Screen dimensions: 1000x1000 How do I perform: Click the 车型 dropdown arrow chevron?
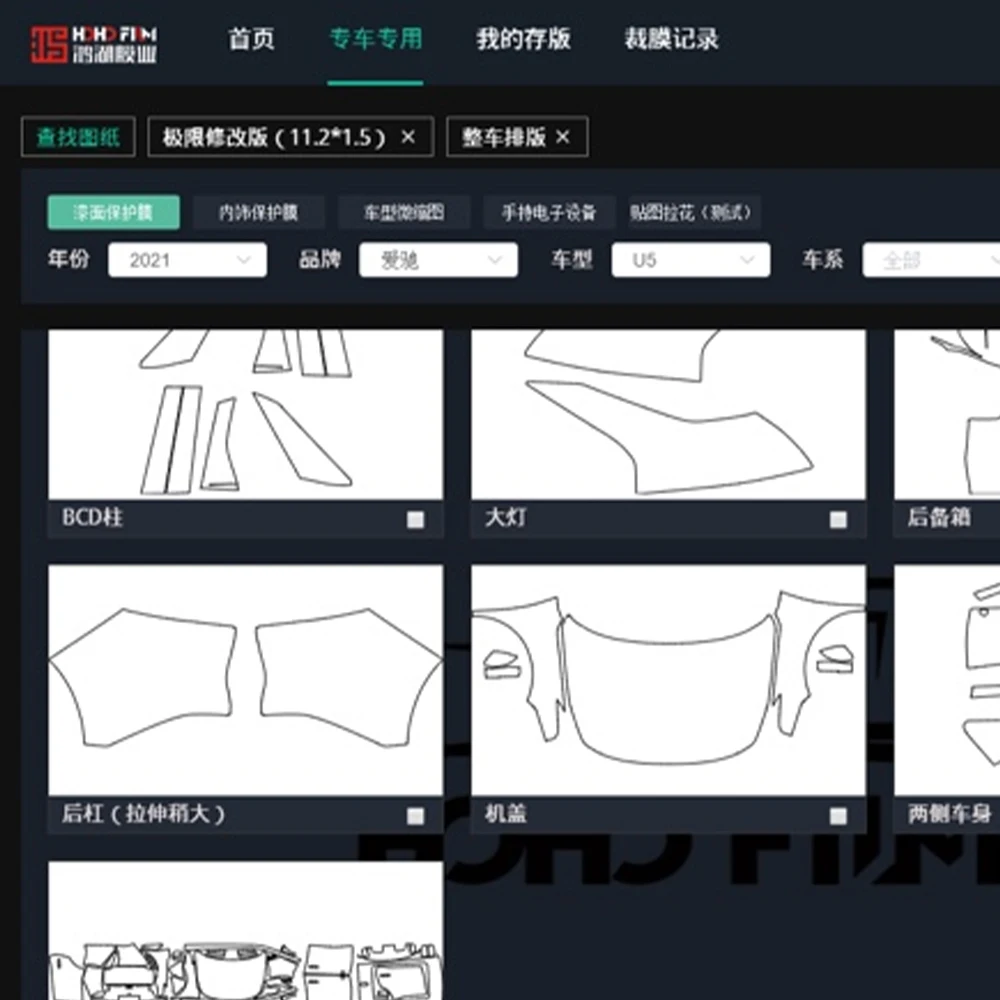coord(747,260)
